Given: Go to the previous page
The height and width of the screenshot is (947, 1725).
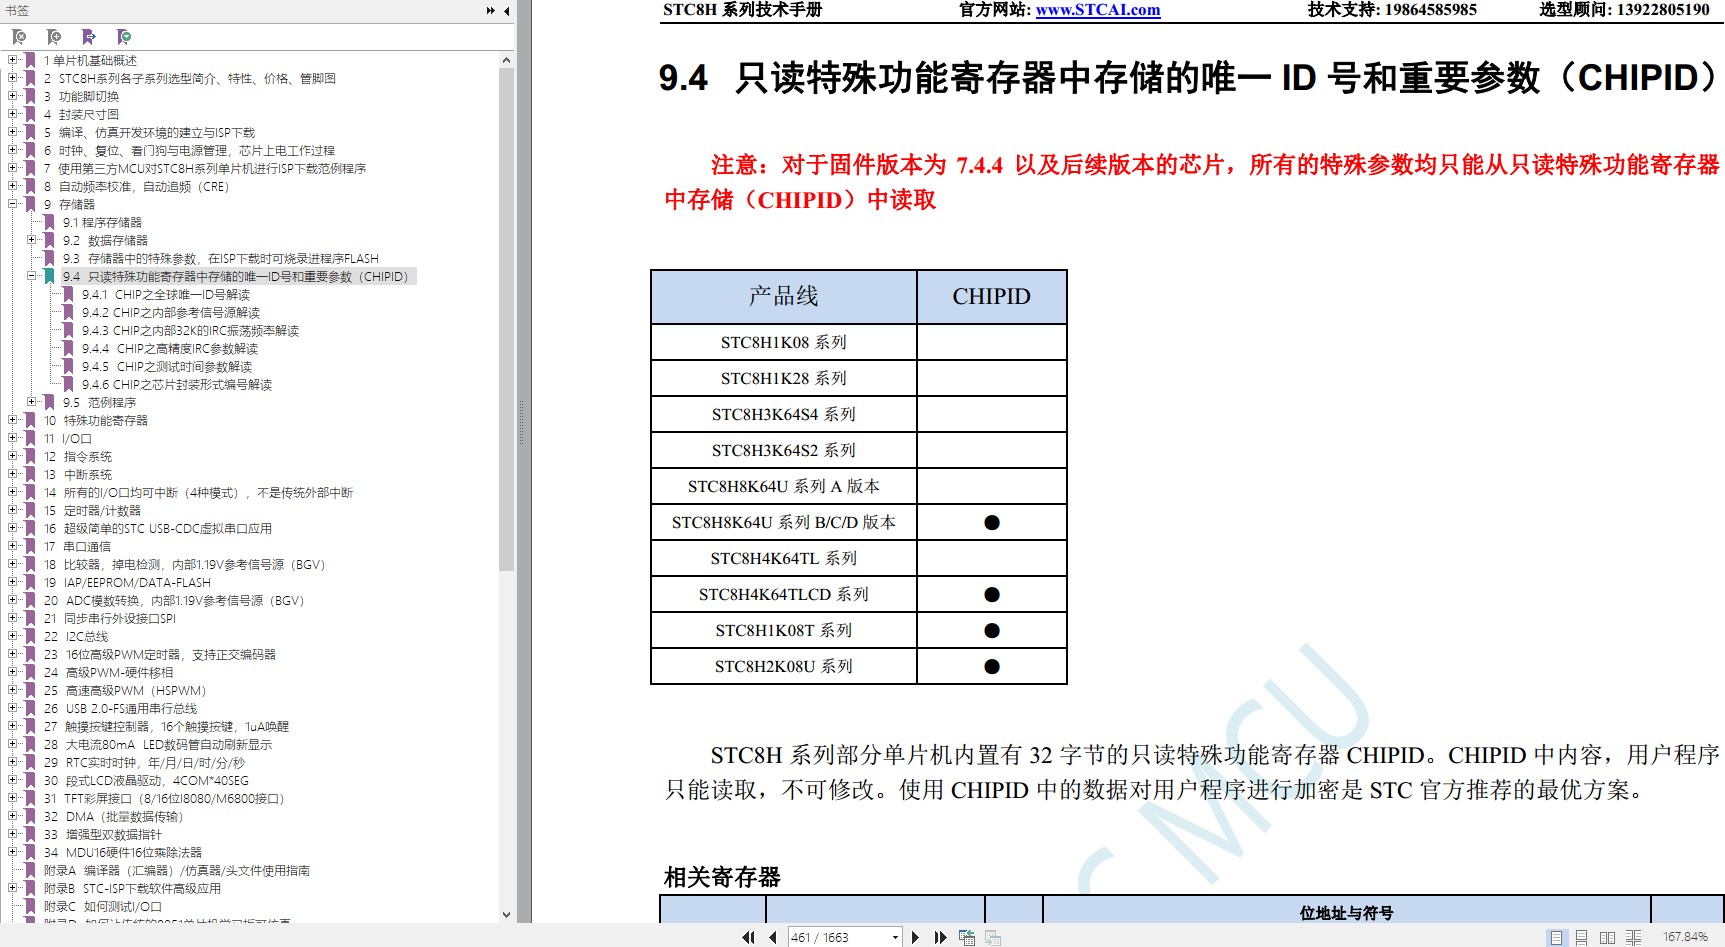Looking at the screenshot, I should [x=773, y=937].
